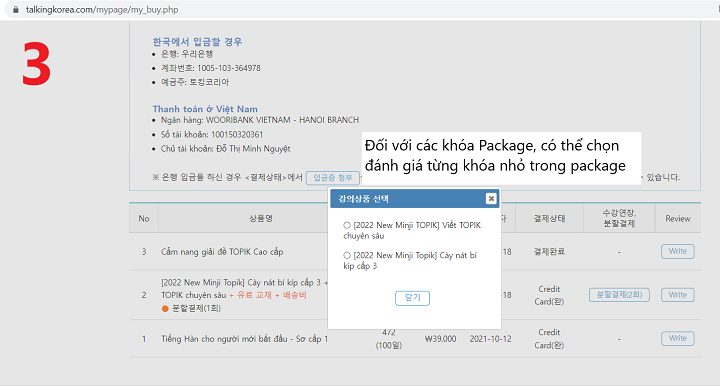Click the 닫기 button in the popup
The height and width of the screenshot is (386, 720).
[412, 298]
